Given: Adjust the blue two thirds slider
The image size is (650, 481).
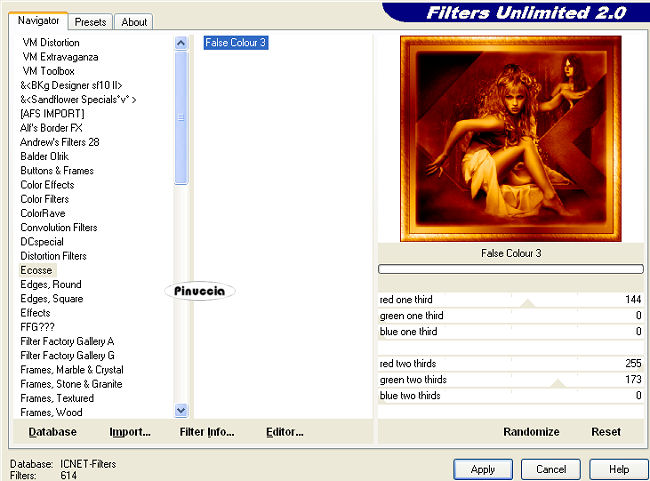Looking at the screenshot, I should pos(510,395).
